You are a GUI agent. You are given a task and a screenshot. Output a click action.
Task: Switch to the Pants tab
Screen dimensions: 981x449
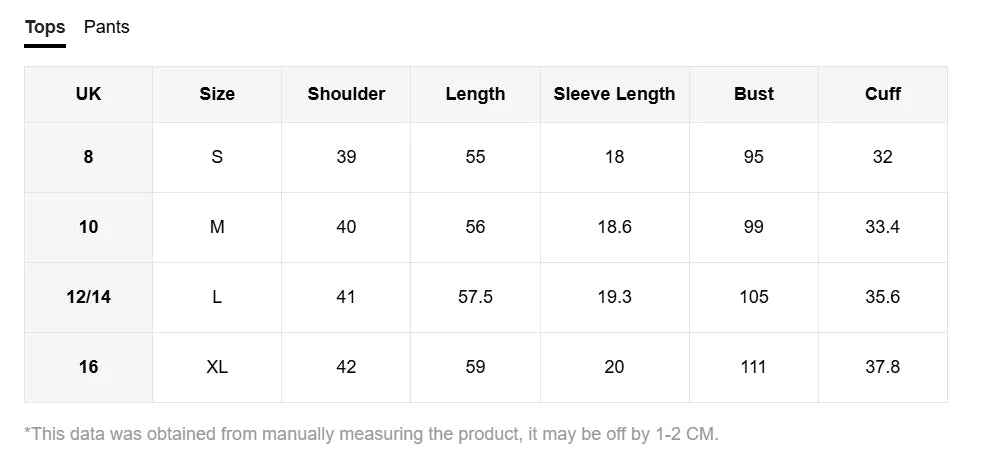coord(106,27)
